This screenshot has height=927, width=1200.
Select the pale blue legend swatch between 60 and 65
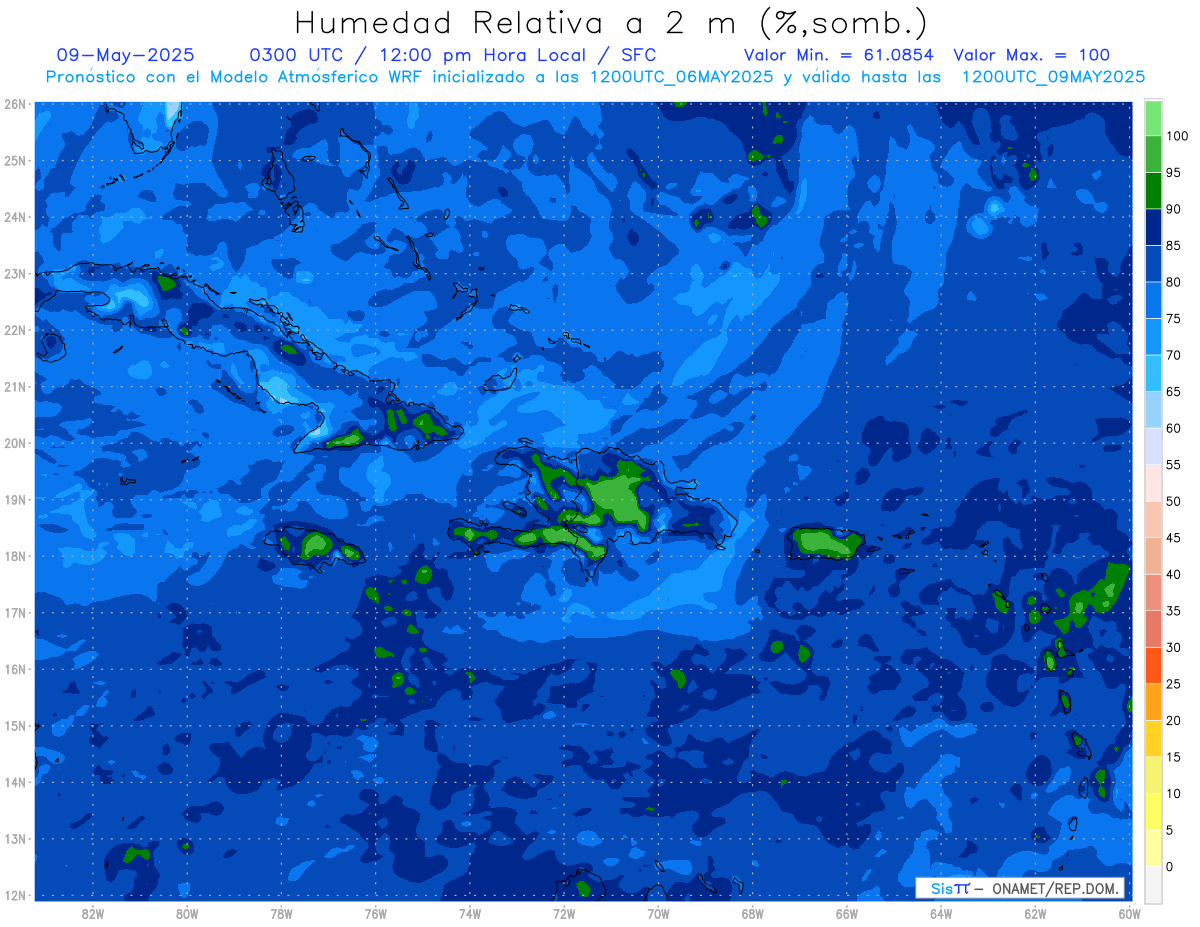(1153, 410)
